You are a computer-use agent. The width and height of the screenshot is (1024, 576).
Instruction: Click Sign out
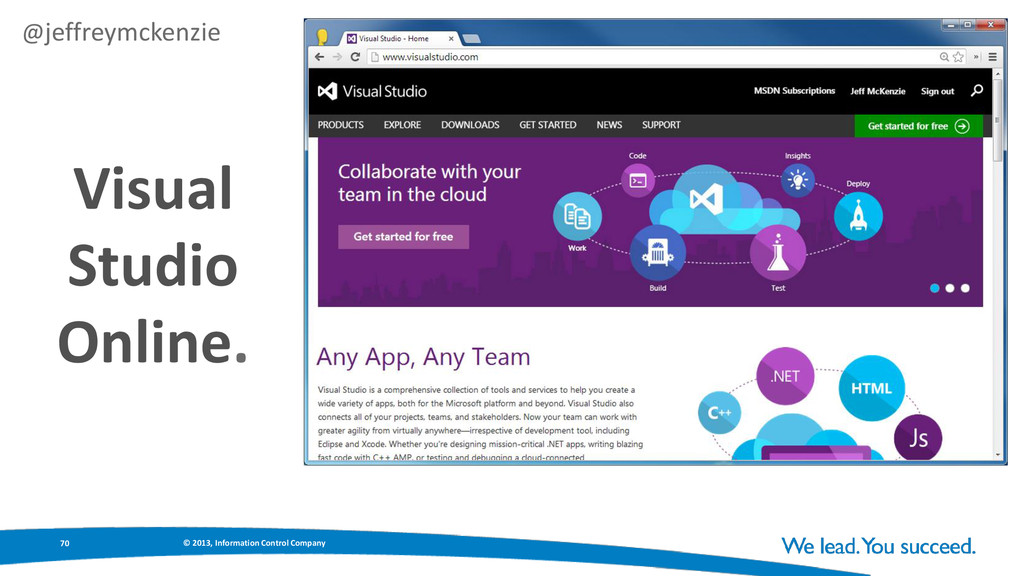coord(937,91)
